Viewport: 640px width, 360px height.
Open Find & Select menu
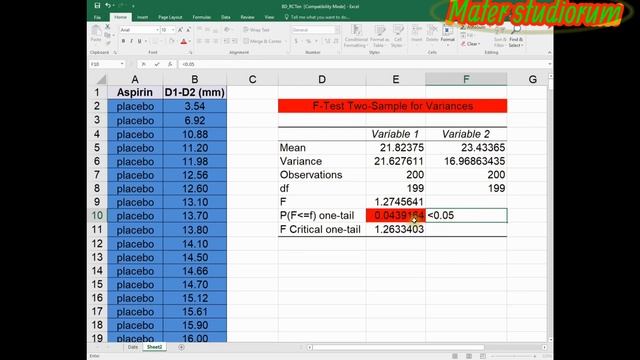point(516,36)
